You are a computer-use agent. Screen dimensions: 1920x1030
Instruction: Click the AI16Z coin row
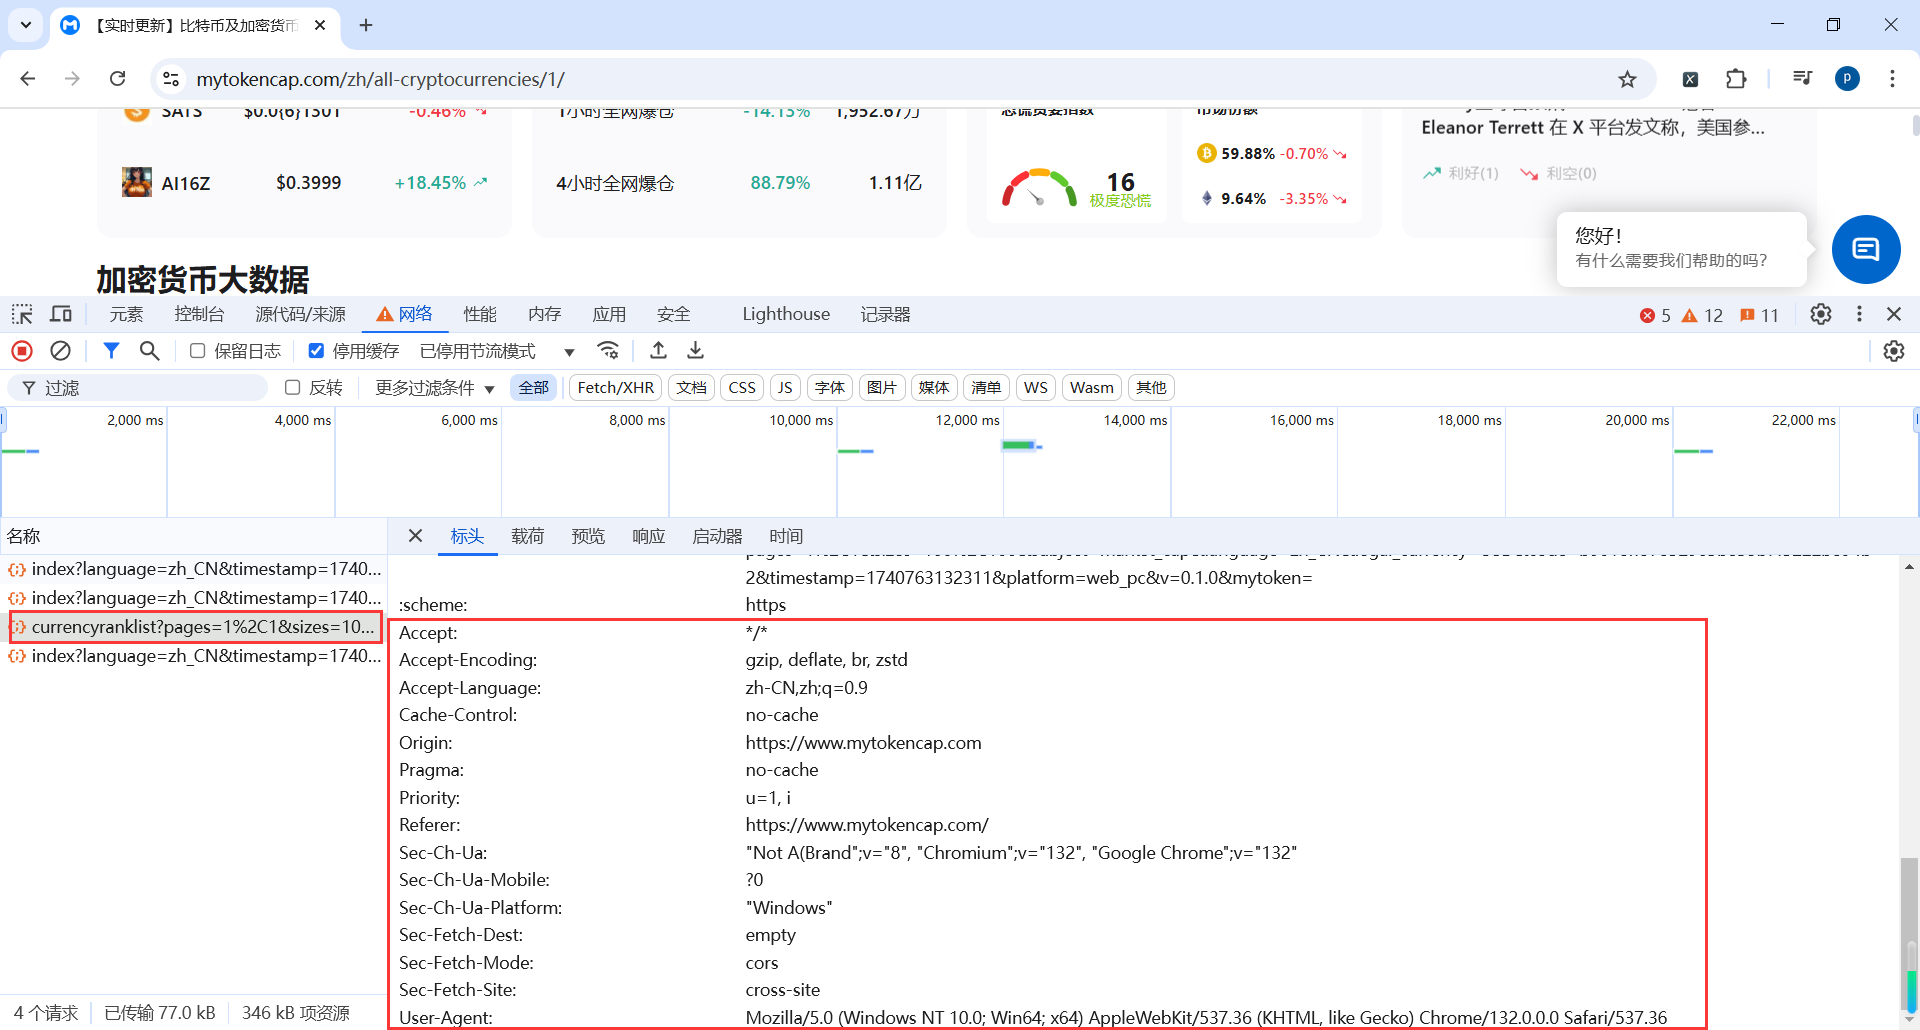tap(305, 183)
